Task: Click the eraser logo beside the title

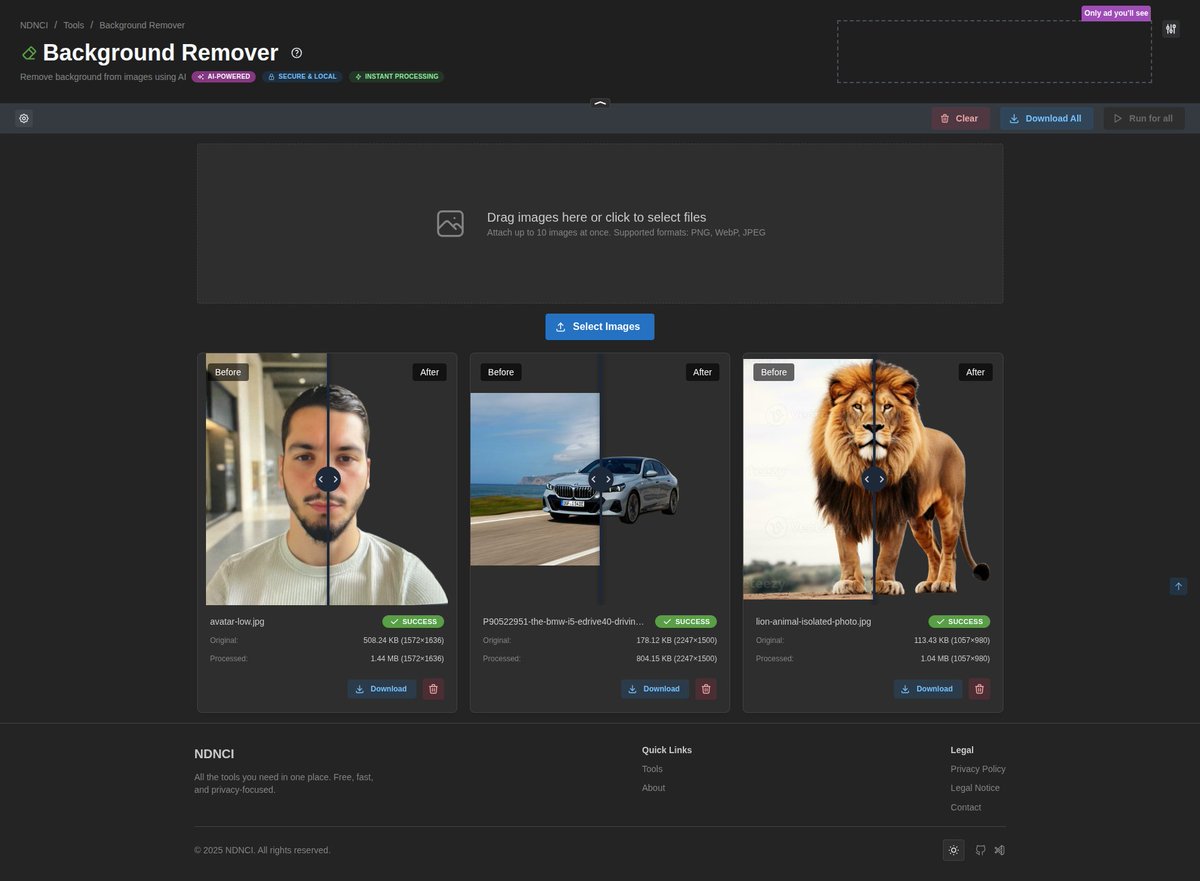Action: (x=29, y=53)
